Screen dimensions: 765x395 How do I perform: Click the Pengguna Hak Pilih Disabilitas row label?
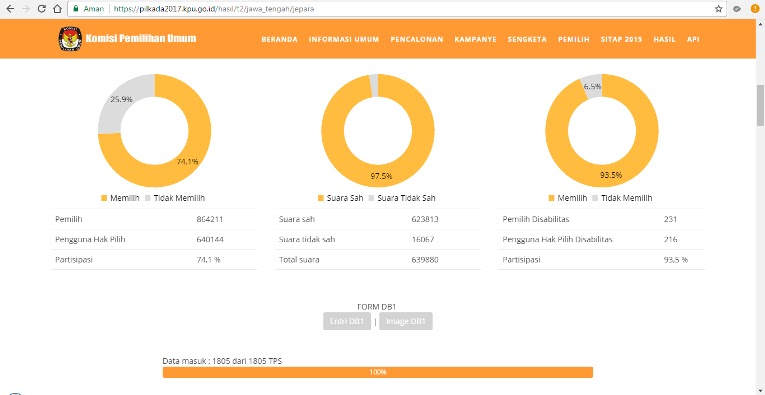coord(558,240)
